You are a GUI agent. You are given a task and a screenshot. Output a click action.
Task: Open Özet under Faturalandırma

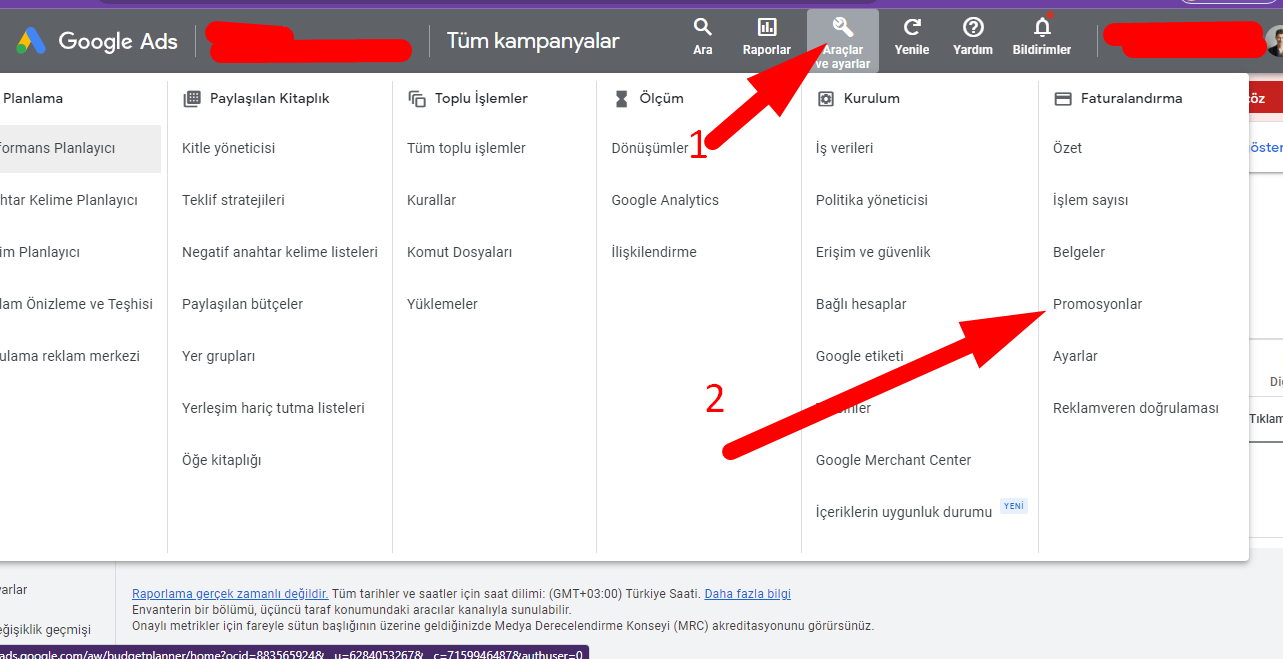(x=1067, y=148)
